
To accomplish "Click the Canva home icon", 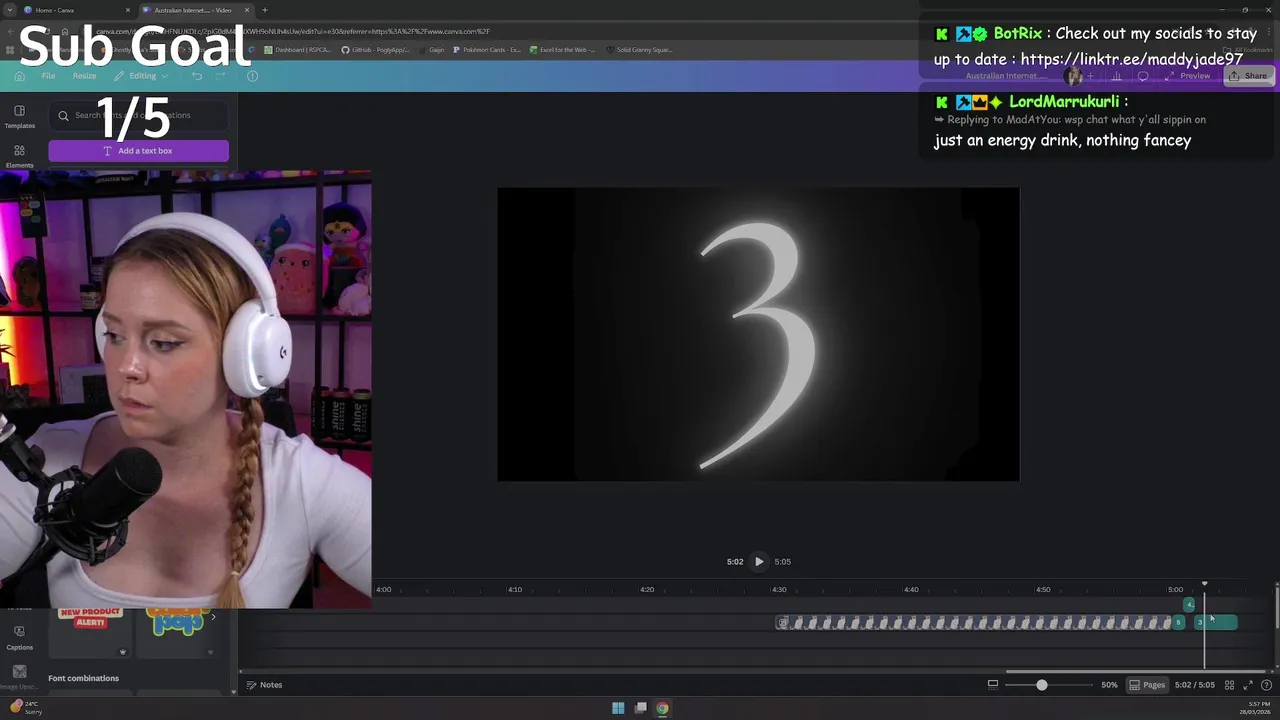I will [x=19, y=76].
